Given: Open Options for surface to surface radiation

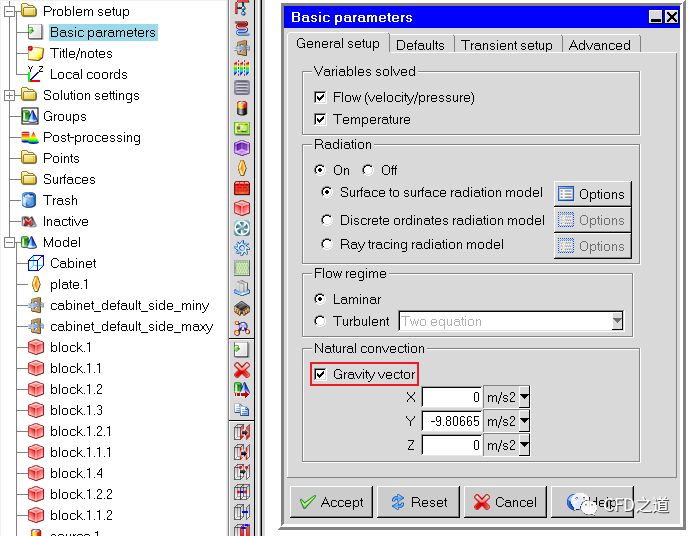Looking at the screenshot, I should [592, 194].
